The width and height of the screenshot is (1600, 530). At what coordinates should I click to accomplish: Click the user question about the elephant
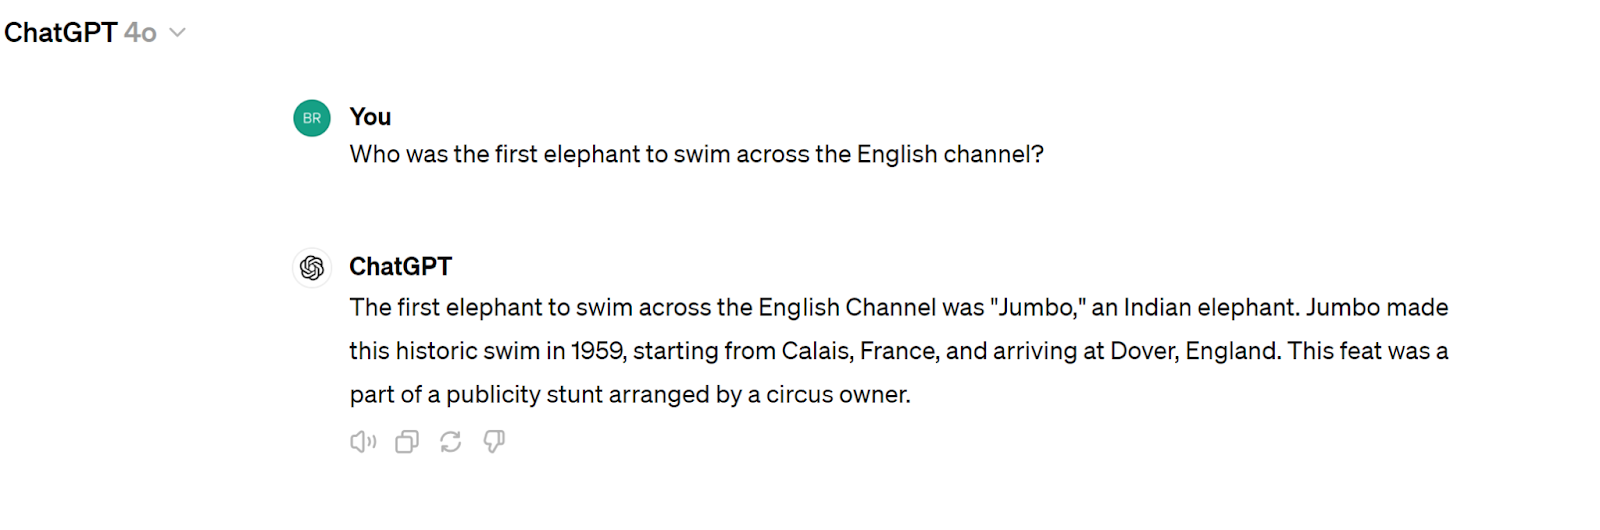pyautogui.click(x=696, y=155)
